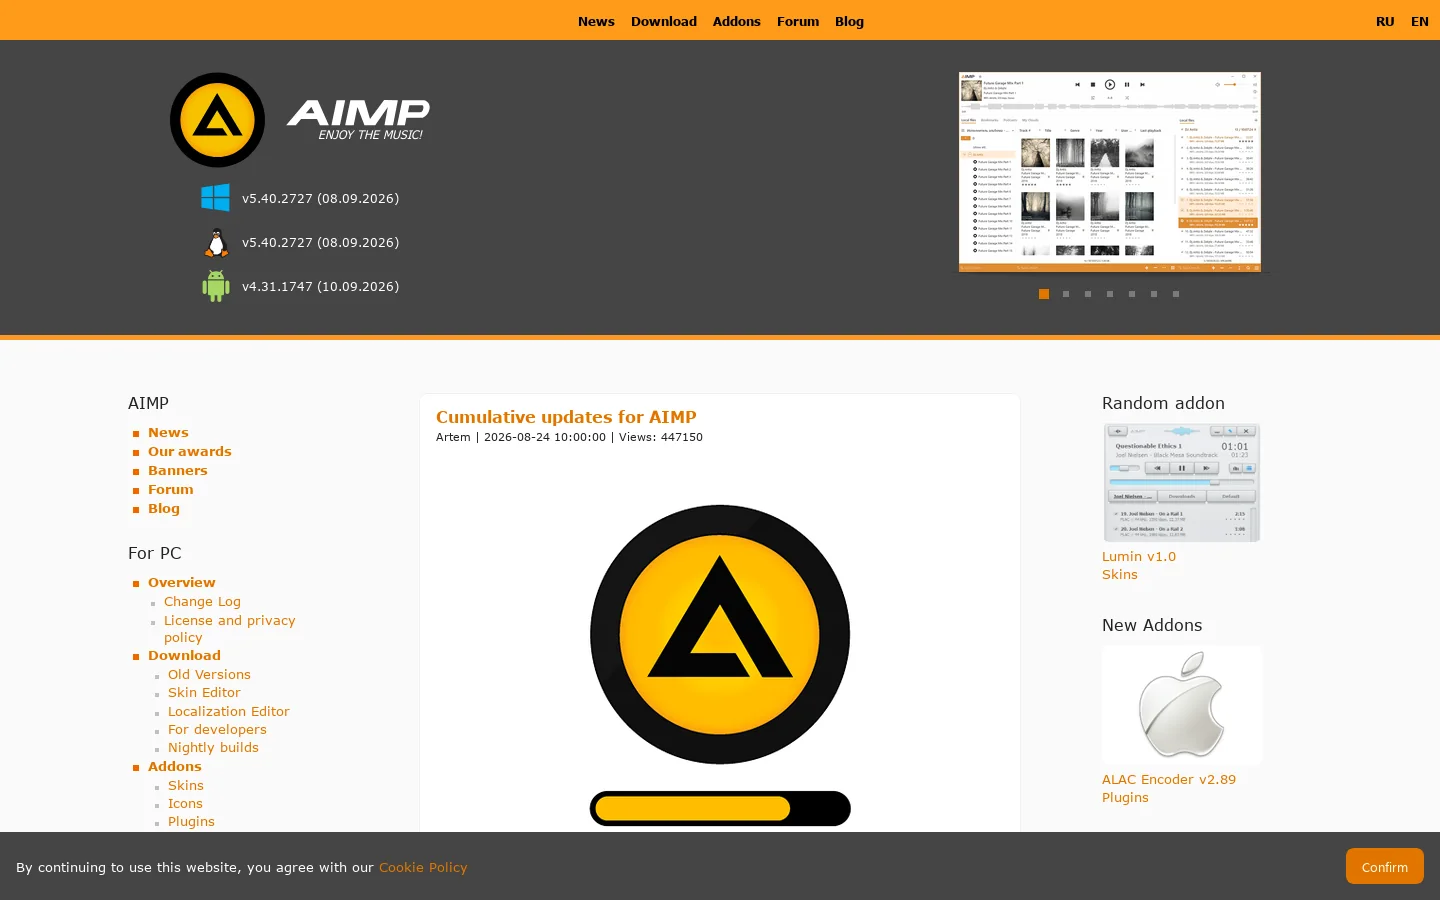Open Banners in the sidebar
This screenshot has height=900, width=1440.
click(178, 470)
